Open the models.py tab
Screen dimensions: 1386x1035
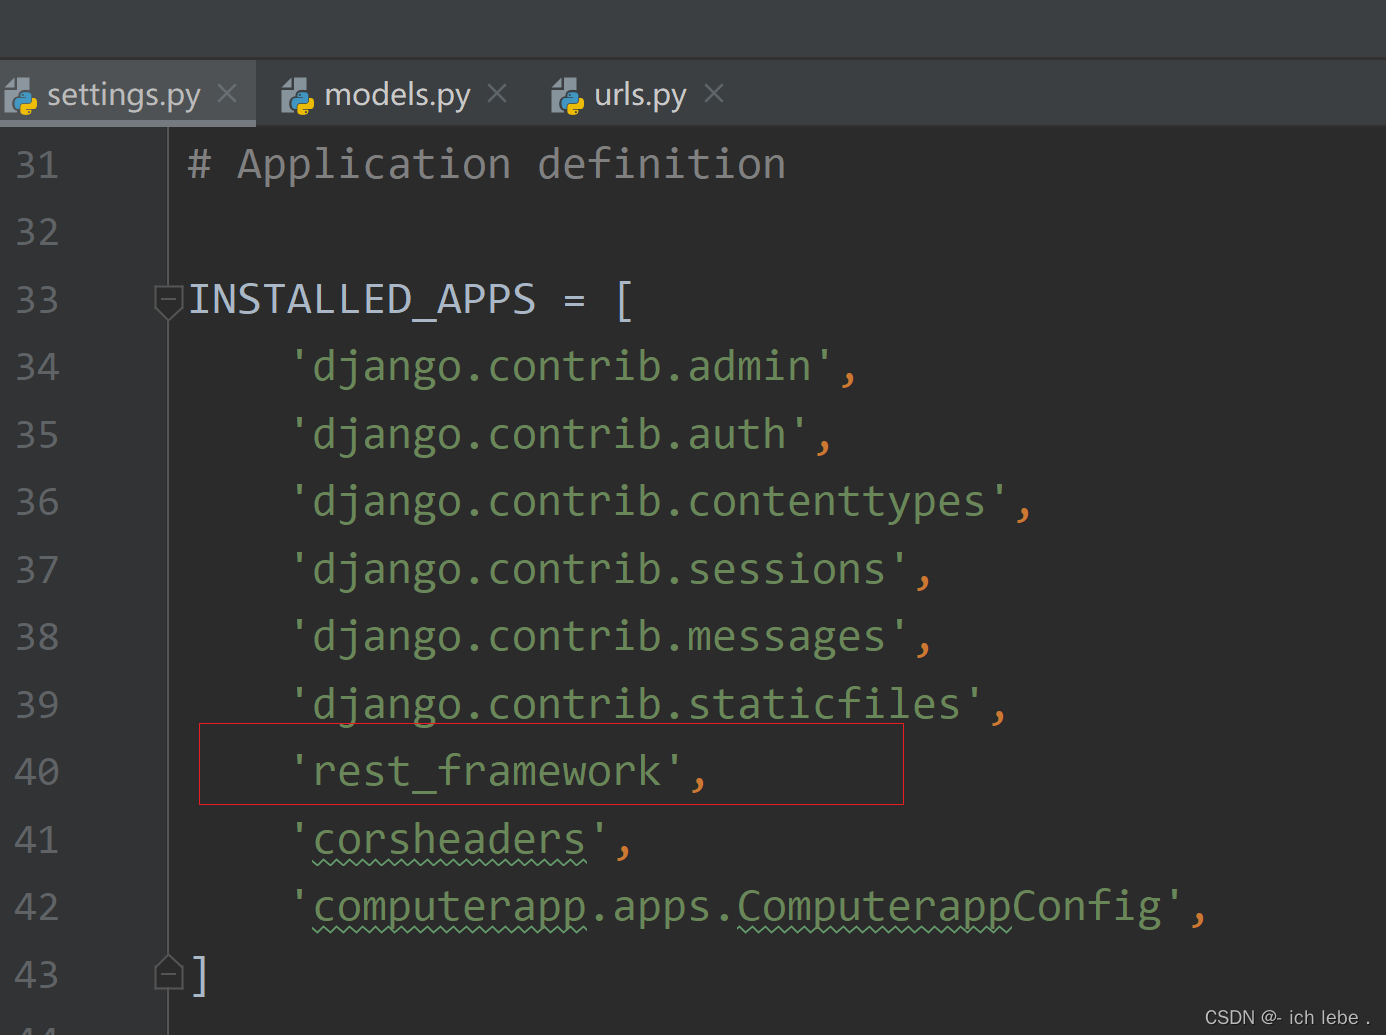pos(397,95)
